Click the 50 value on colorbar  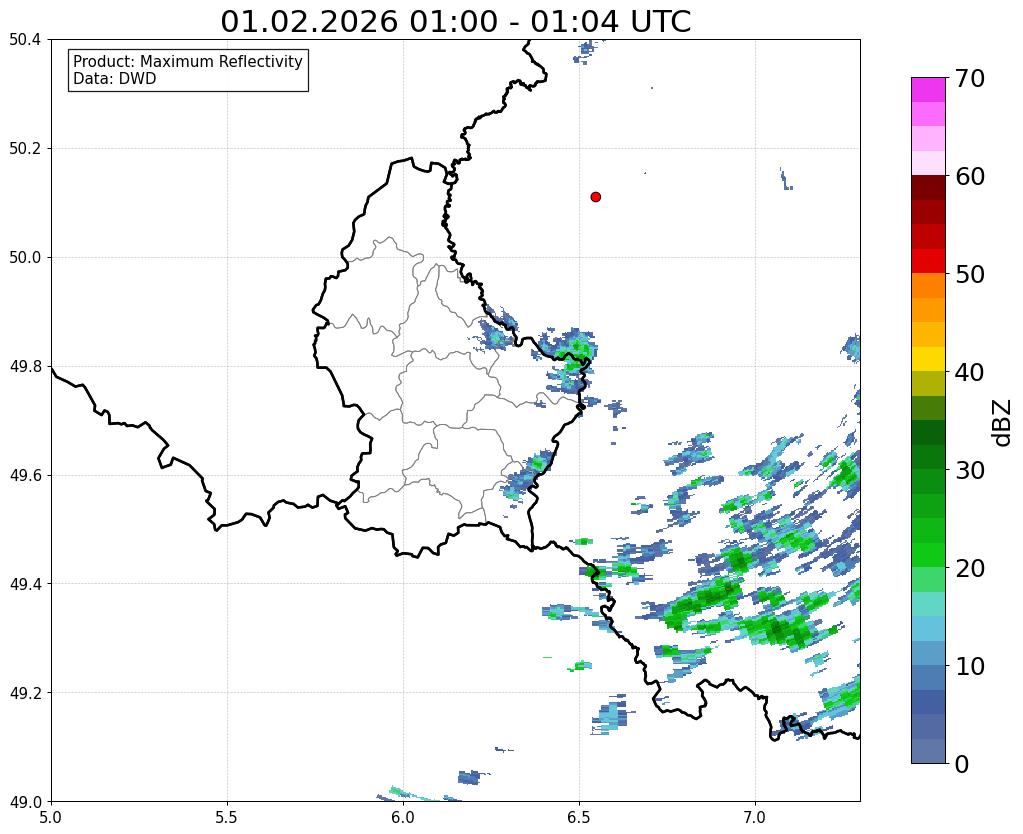point(969,274)
